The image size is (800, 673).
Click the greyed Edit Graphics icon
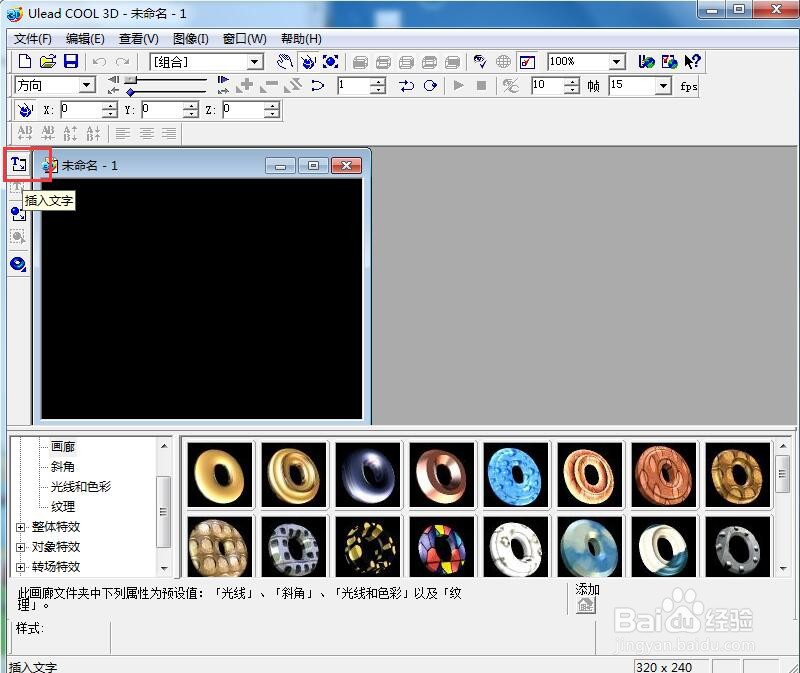(18, 237)
